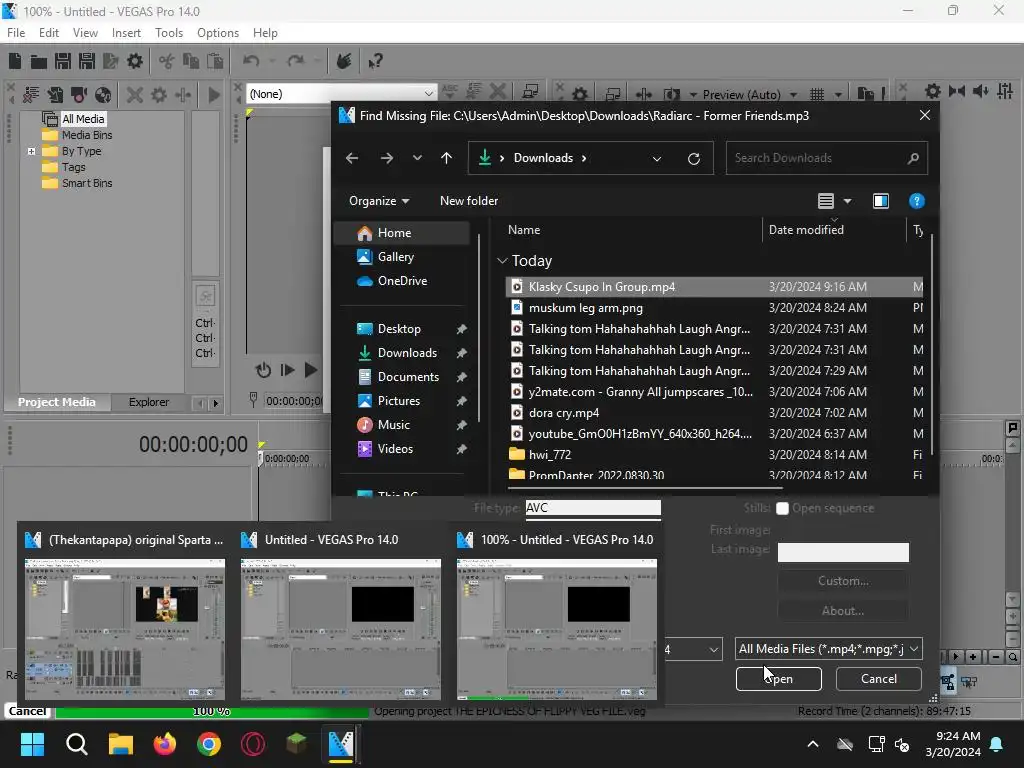The height and width of the screenshot is (768, 1024).
Task: Click the Downmix output icon in Master Bus
Action: tap(957, 91)
